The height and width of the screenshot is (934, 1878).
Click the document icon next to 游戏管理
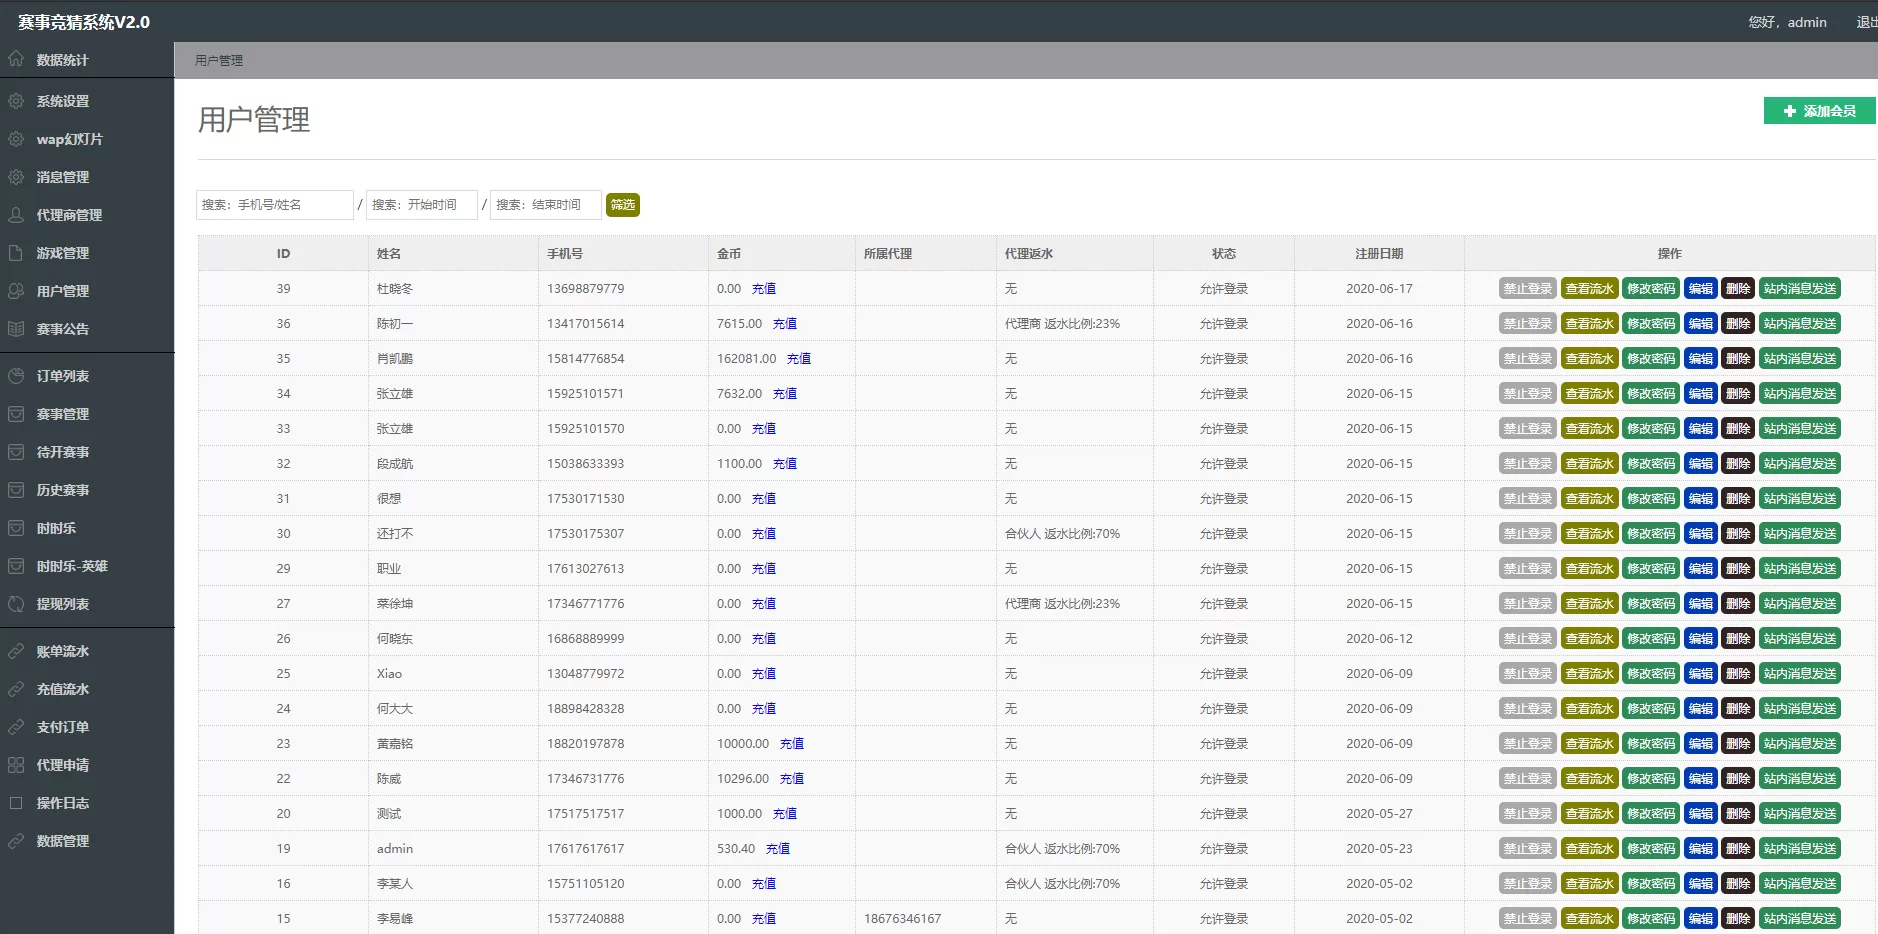click(x=16, y=253)
